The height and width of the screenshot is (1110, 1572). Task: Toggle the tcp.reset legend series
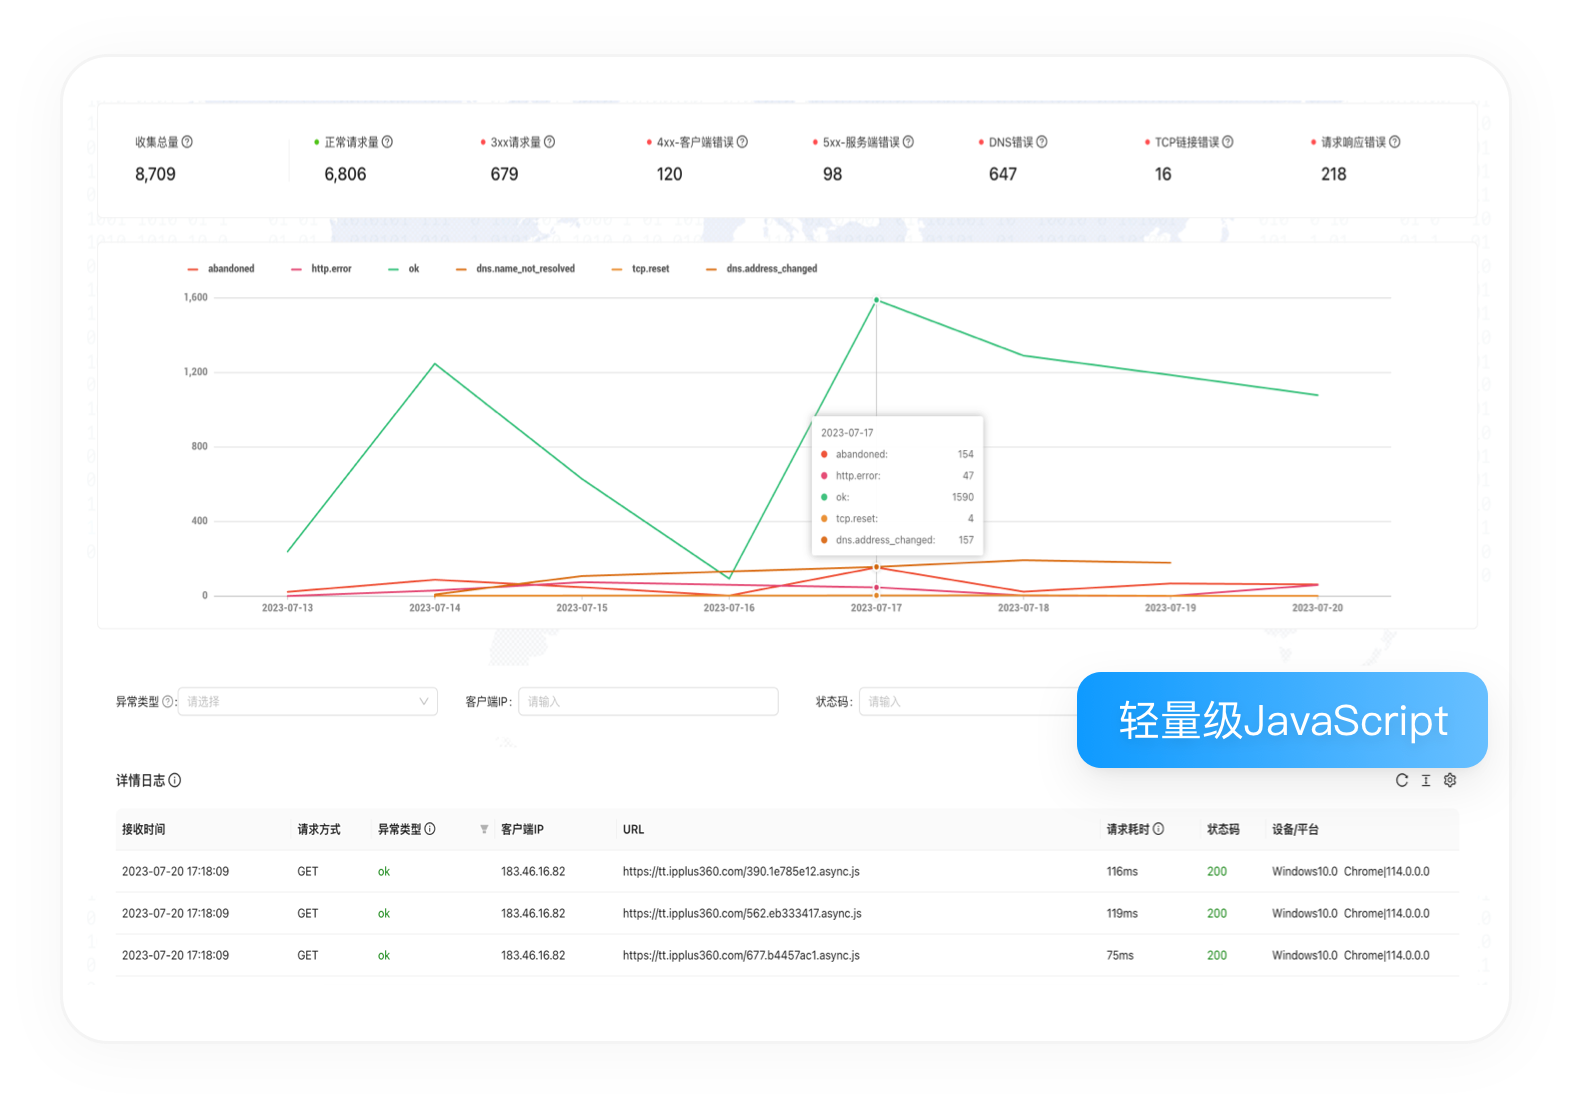(x=640, y=269)
